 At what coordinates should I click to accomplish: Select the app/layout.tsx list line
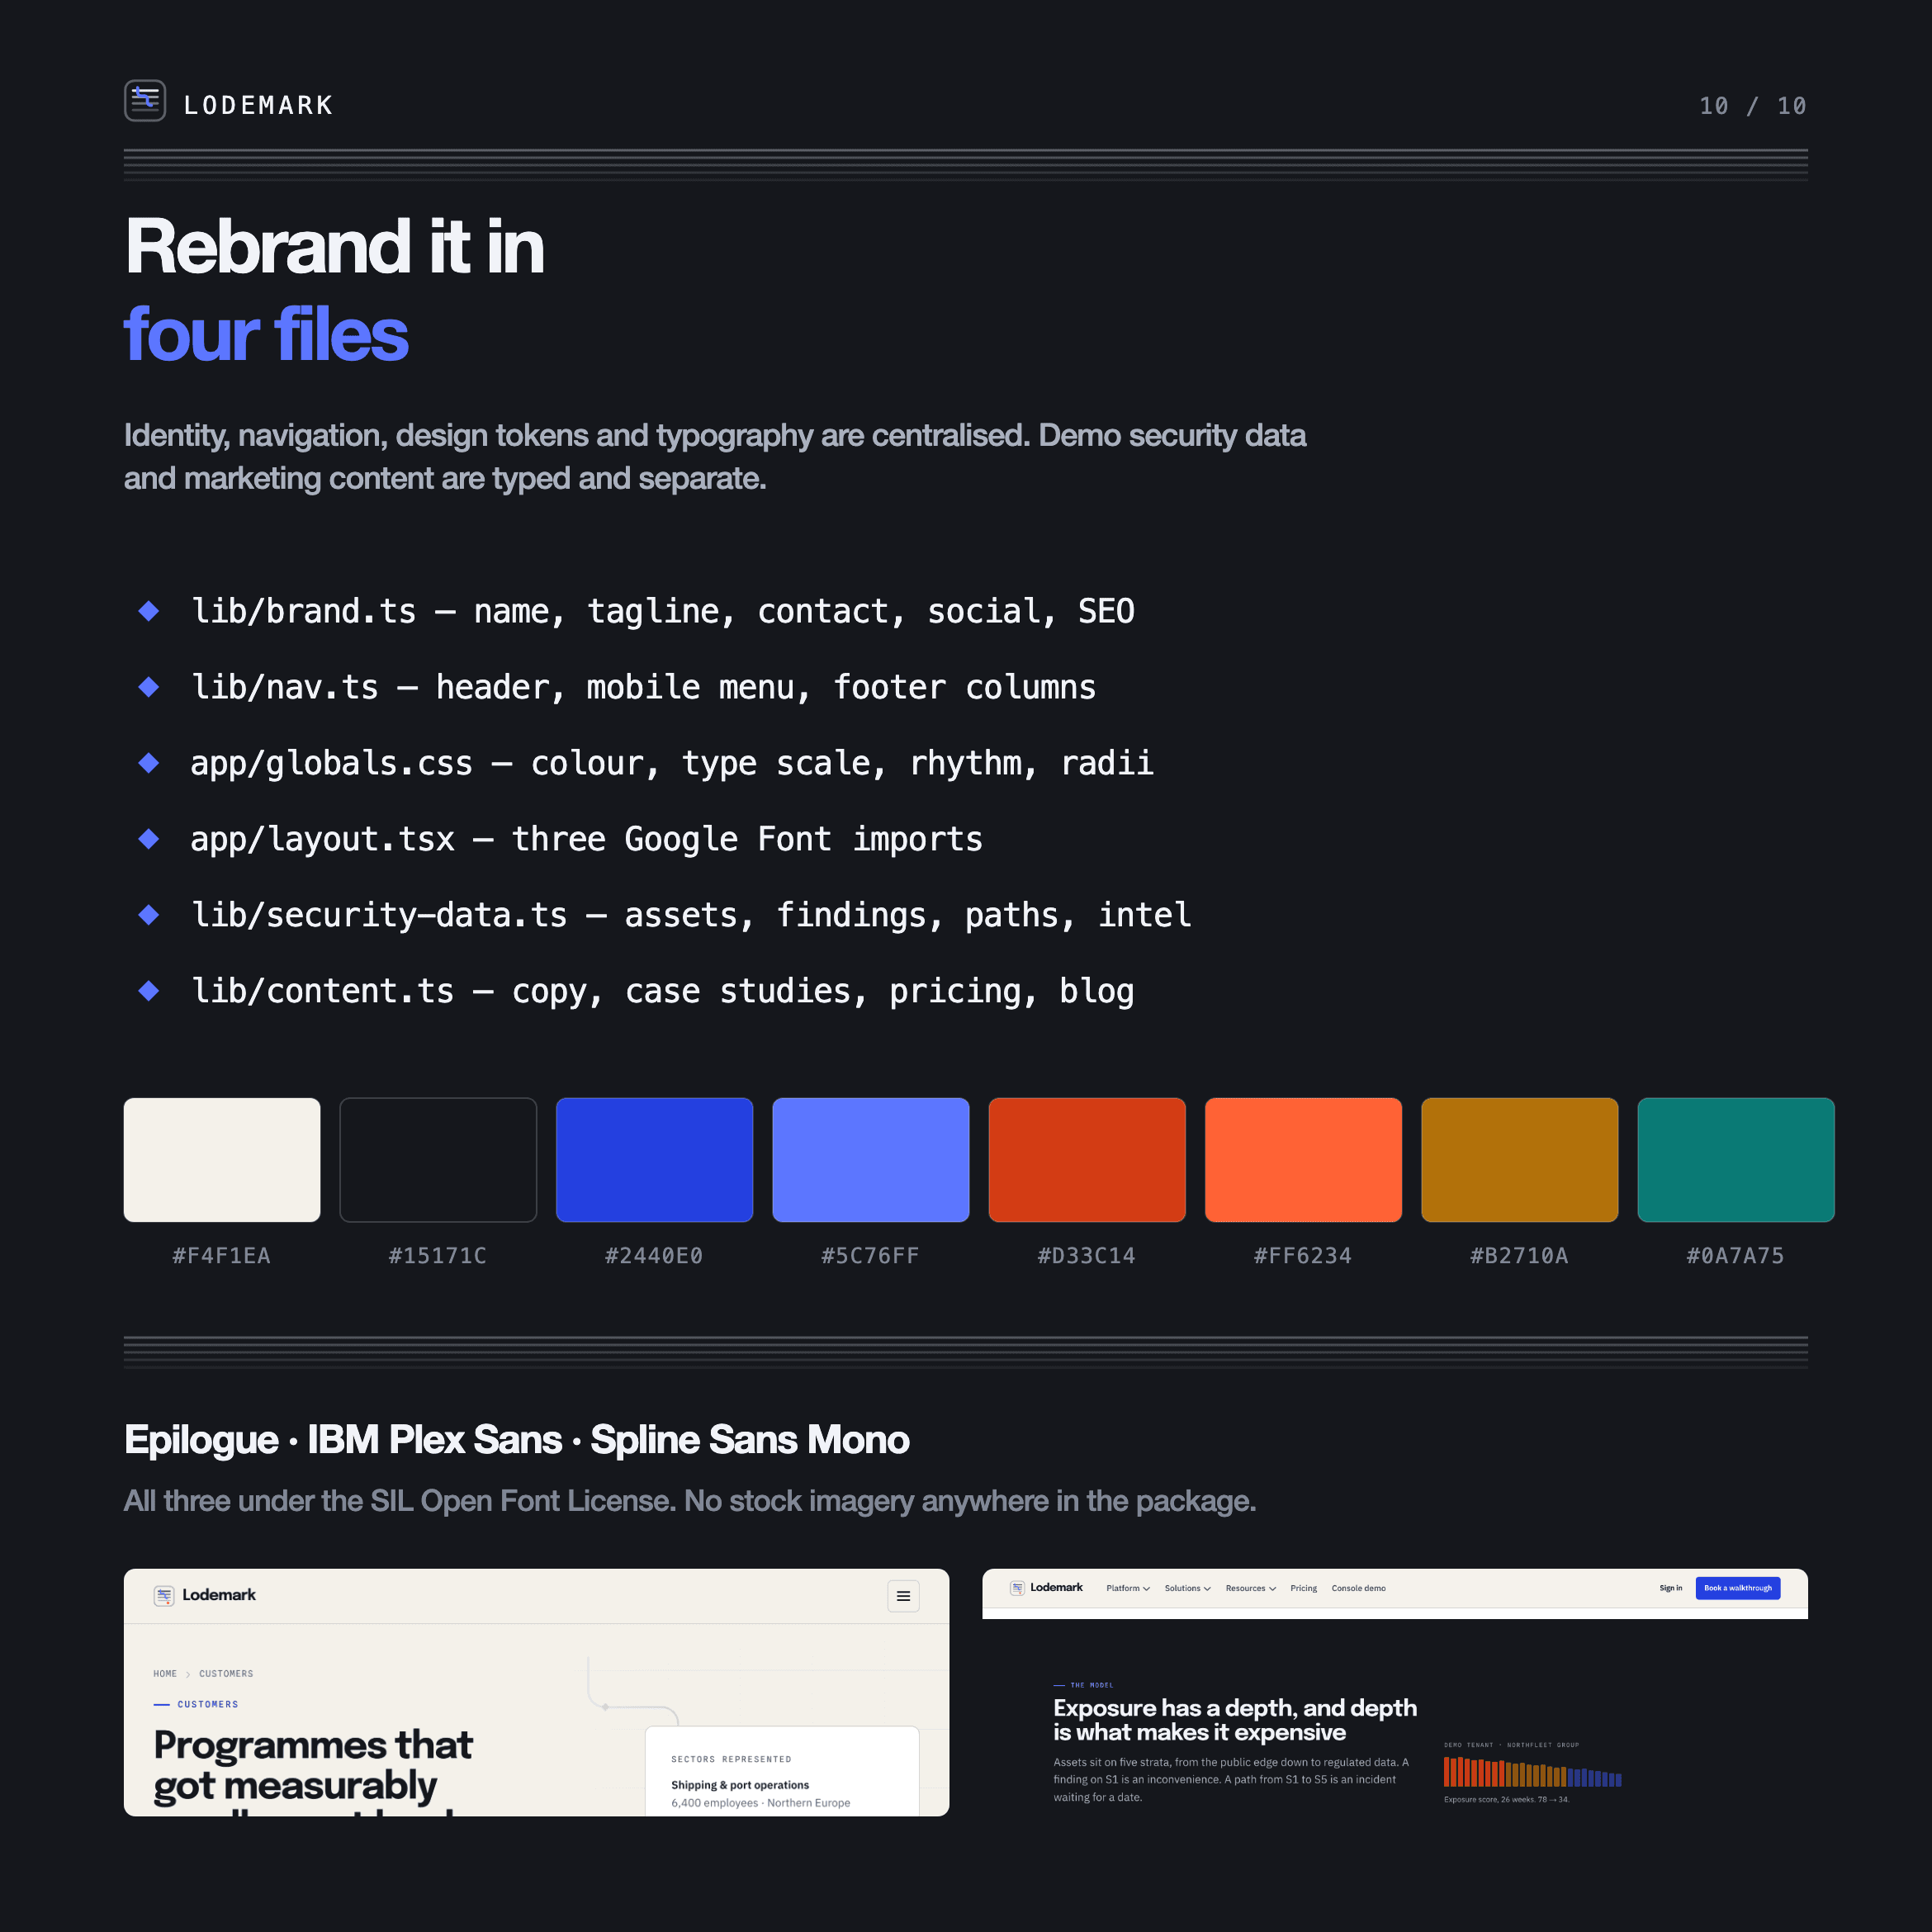pyautogui.click(x=587, y=839)
